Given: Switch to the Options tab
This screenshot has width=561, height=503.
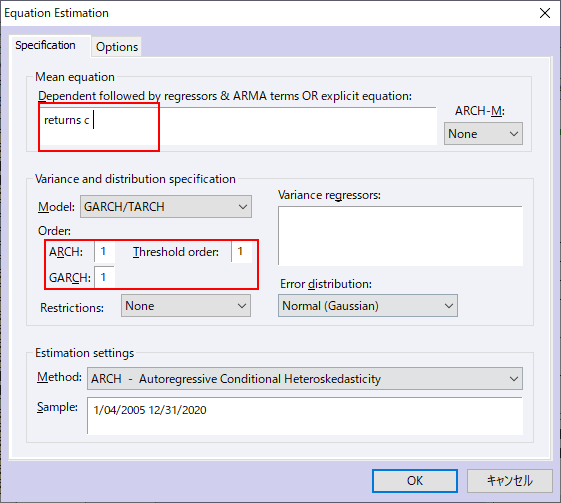Looking at the screenshot, I should pos(117,47).
